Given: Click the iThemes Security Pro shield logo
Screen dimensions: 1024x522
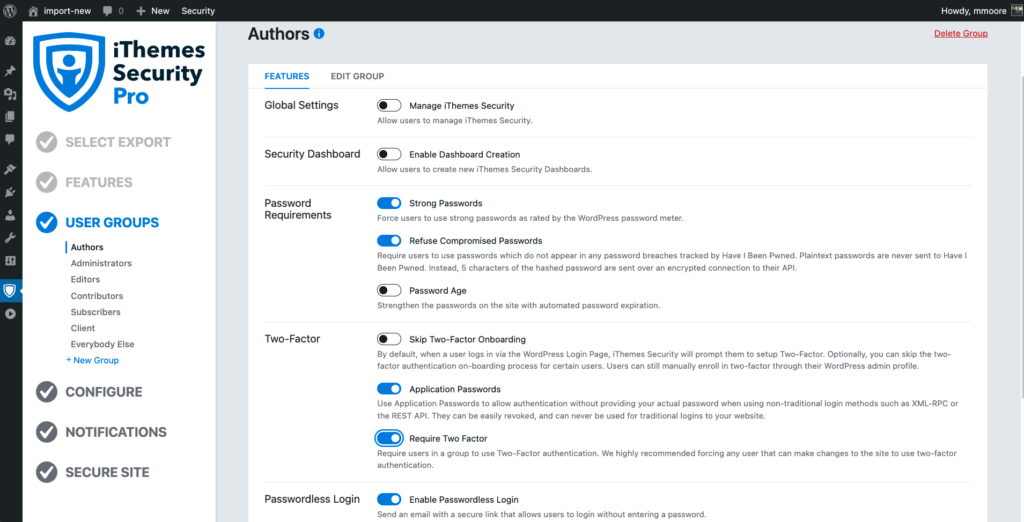Looking at the screenshot, I should coord(69,72).
